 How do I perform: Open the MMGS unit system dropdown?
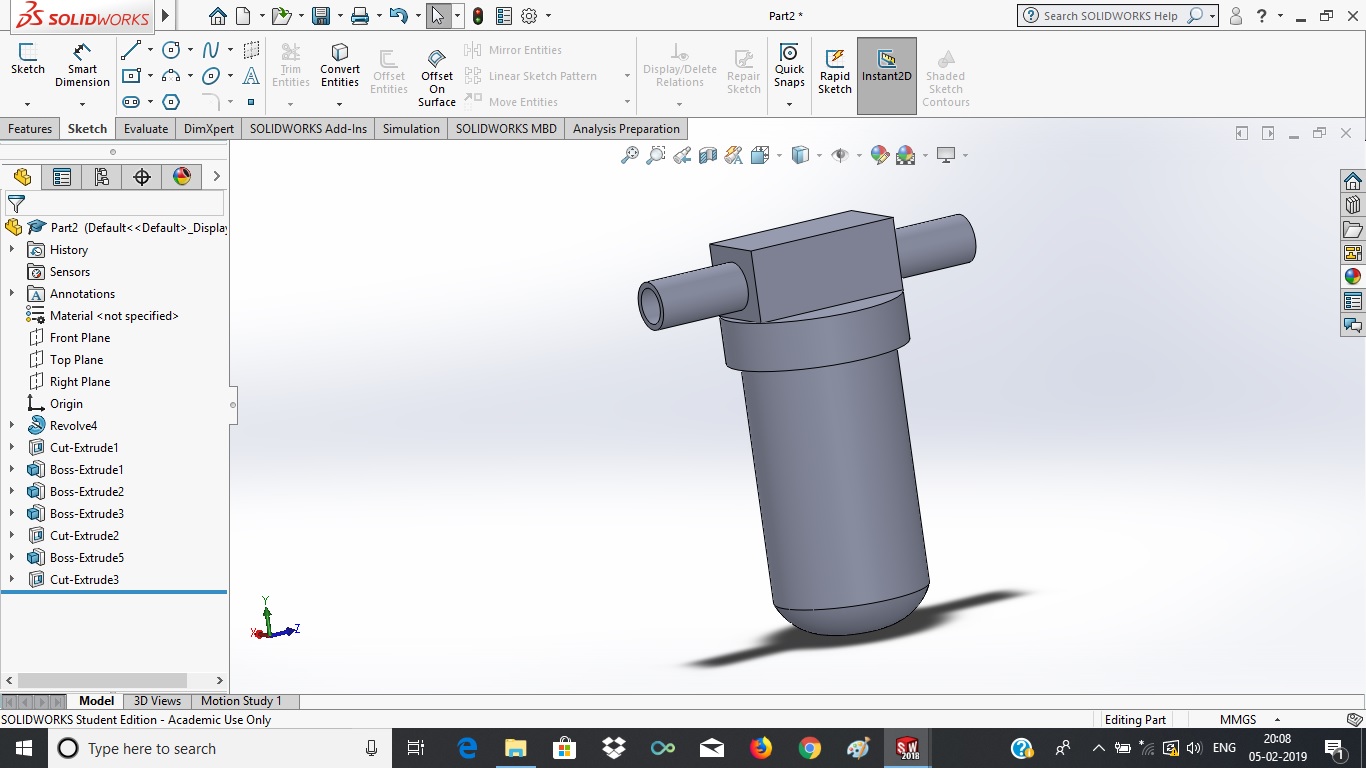pyautogui.click(x=1277, y=720)
